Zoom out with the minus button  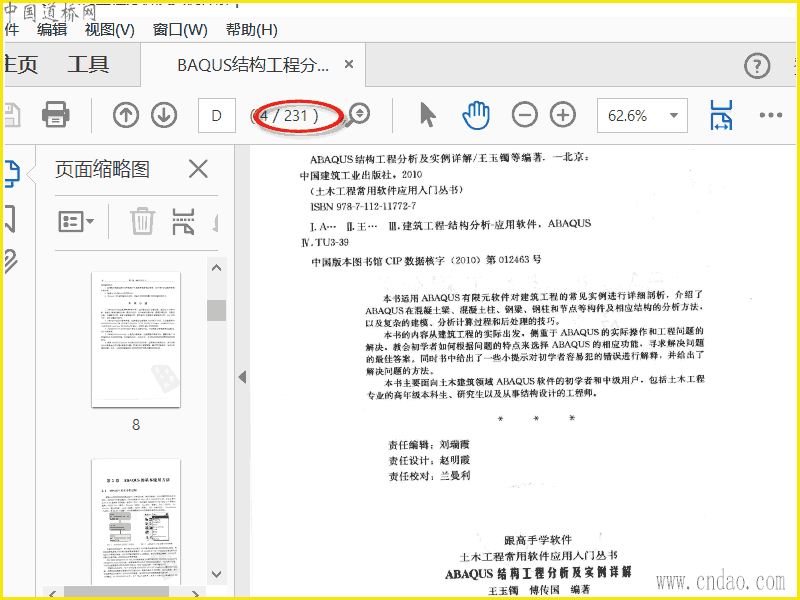click(524, 115)
